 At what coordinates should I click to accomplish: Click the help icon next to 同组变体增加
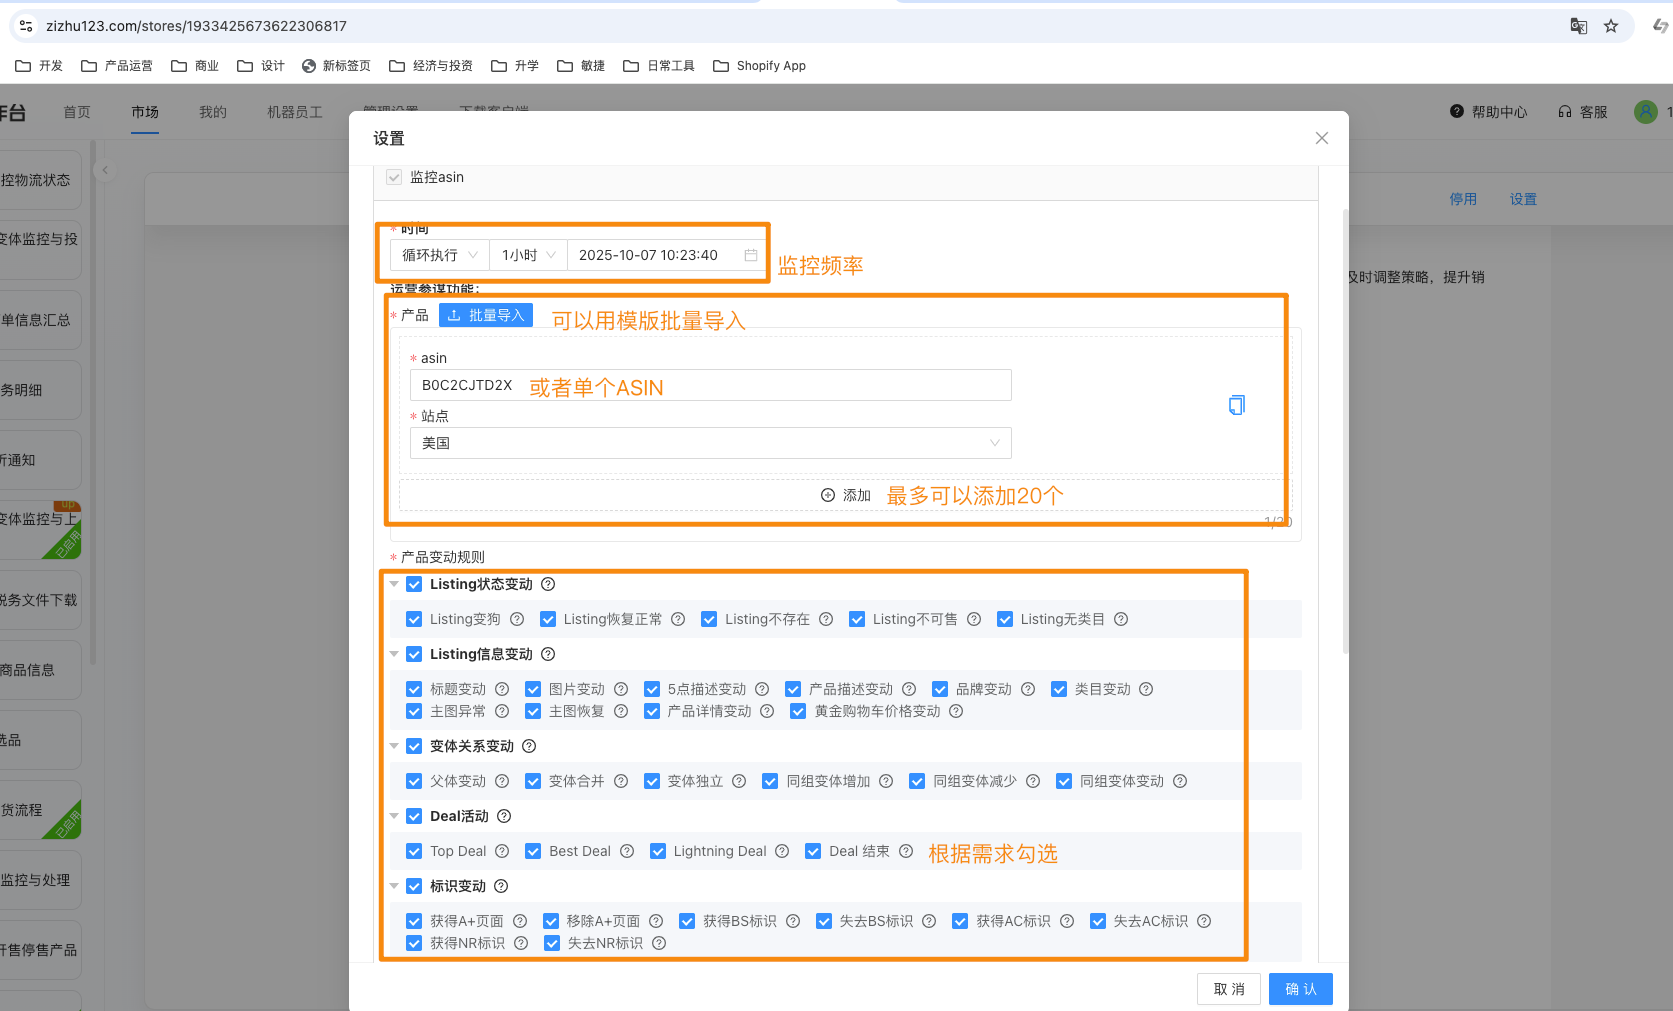(x=886, y=781)
